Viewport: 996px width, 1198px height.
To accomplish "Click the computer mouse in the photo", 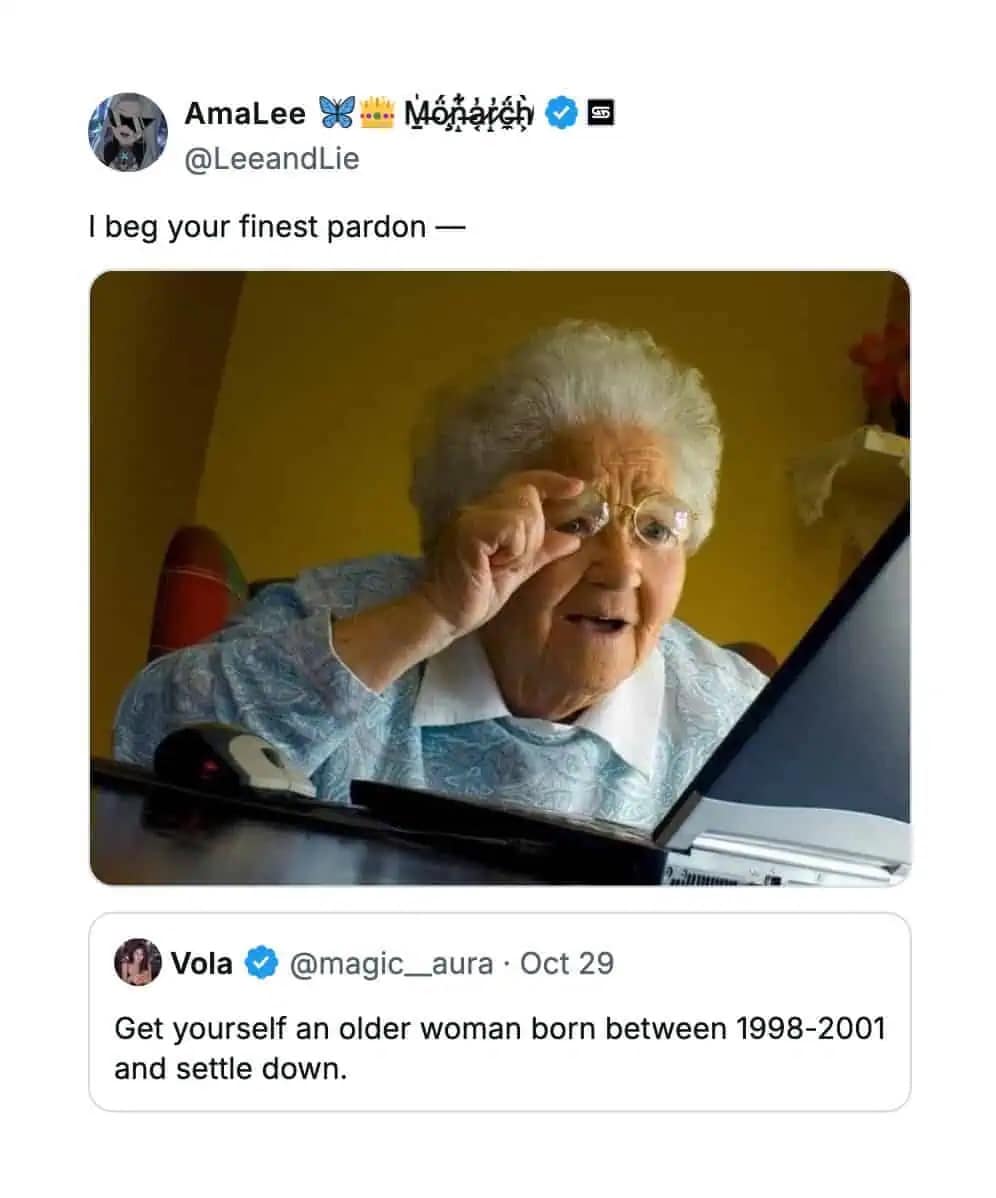I will pyautogui.click(x=233, y=759).
